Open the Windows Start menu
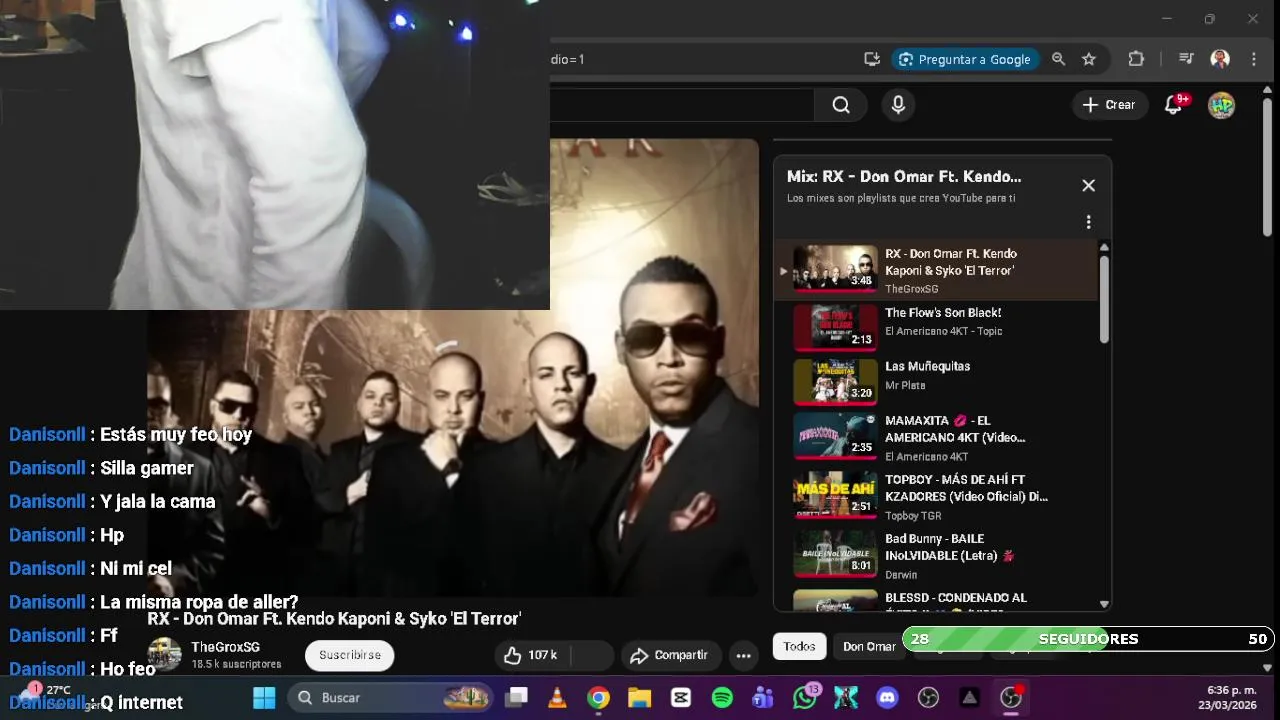 [x=264, y=697]
